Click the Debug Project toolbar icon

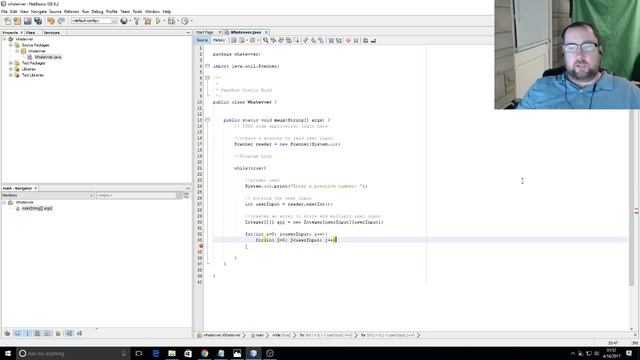pyautogui.click(x=171, y=21)
